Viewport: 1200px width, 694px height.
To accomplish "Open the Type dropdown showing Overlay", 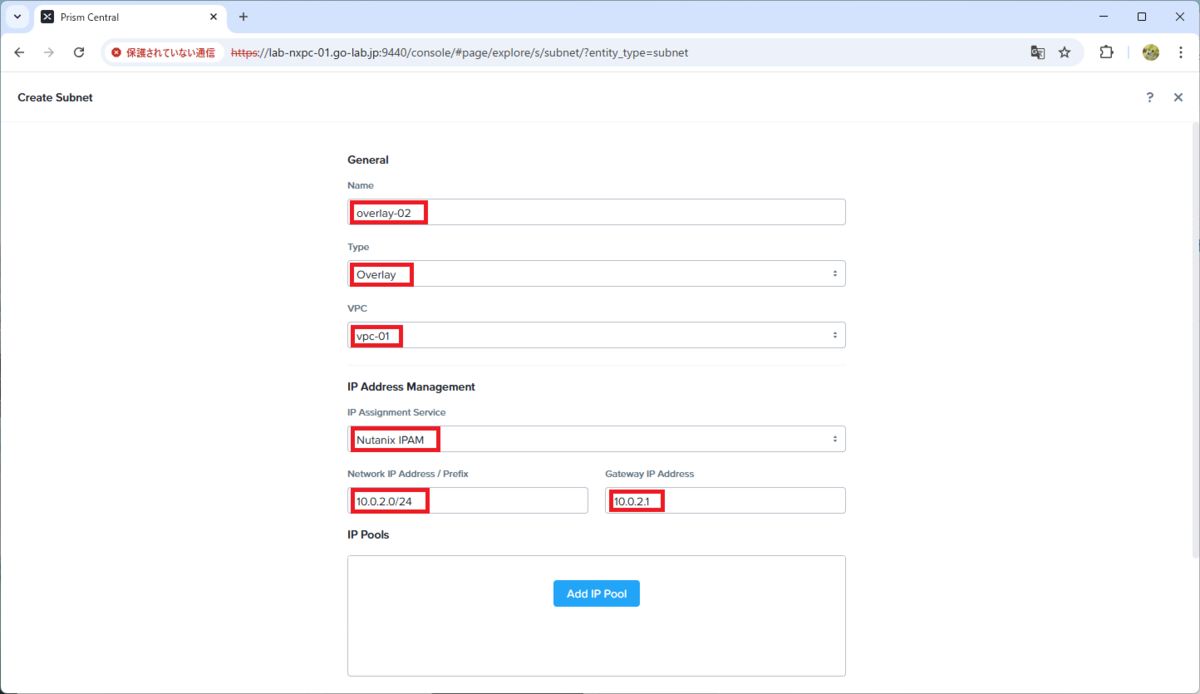I will [x=596, y=274].
